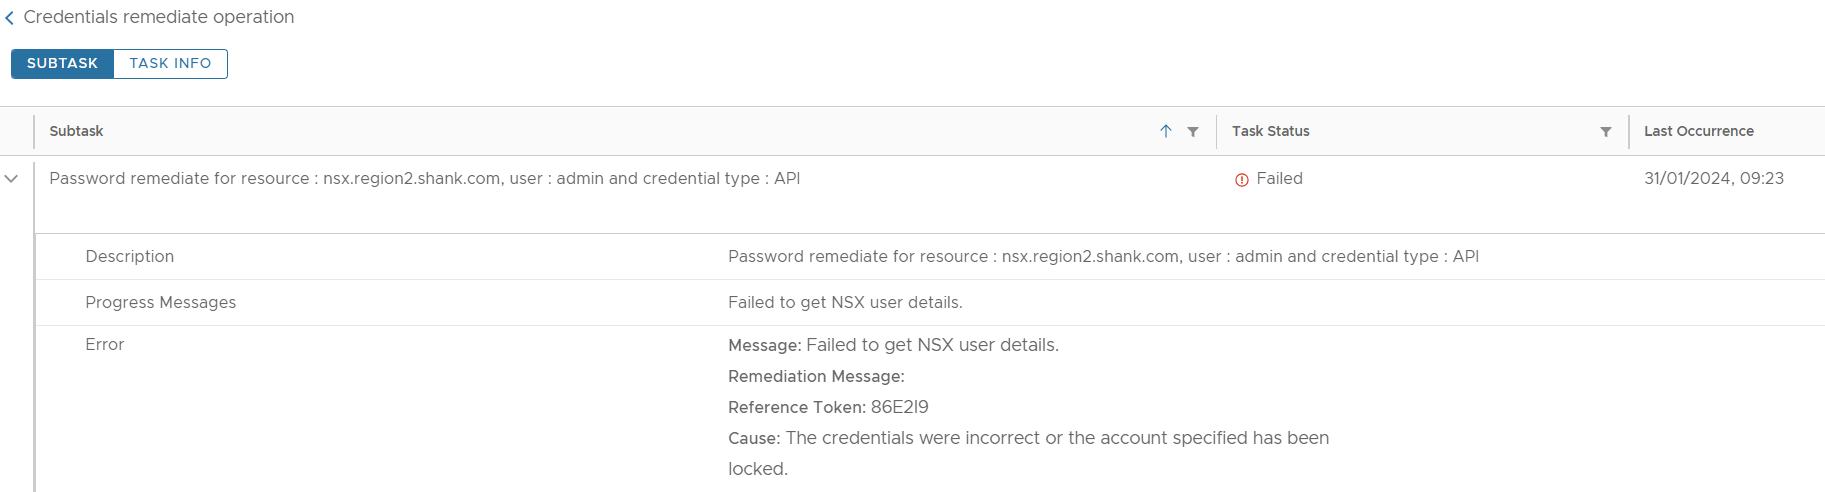Click the 31/01/2024, 09:23 timestamp

1714,178
